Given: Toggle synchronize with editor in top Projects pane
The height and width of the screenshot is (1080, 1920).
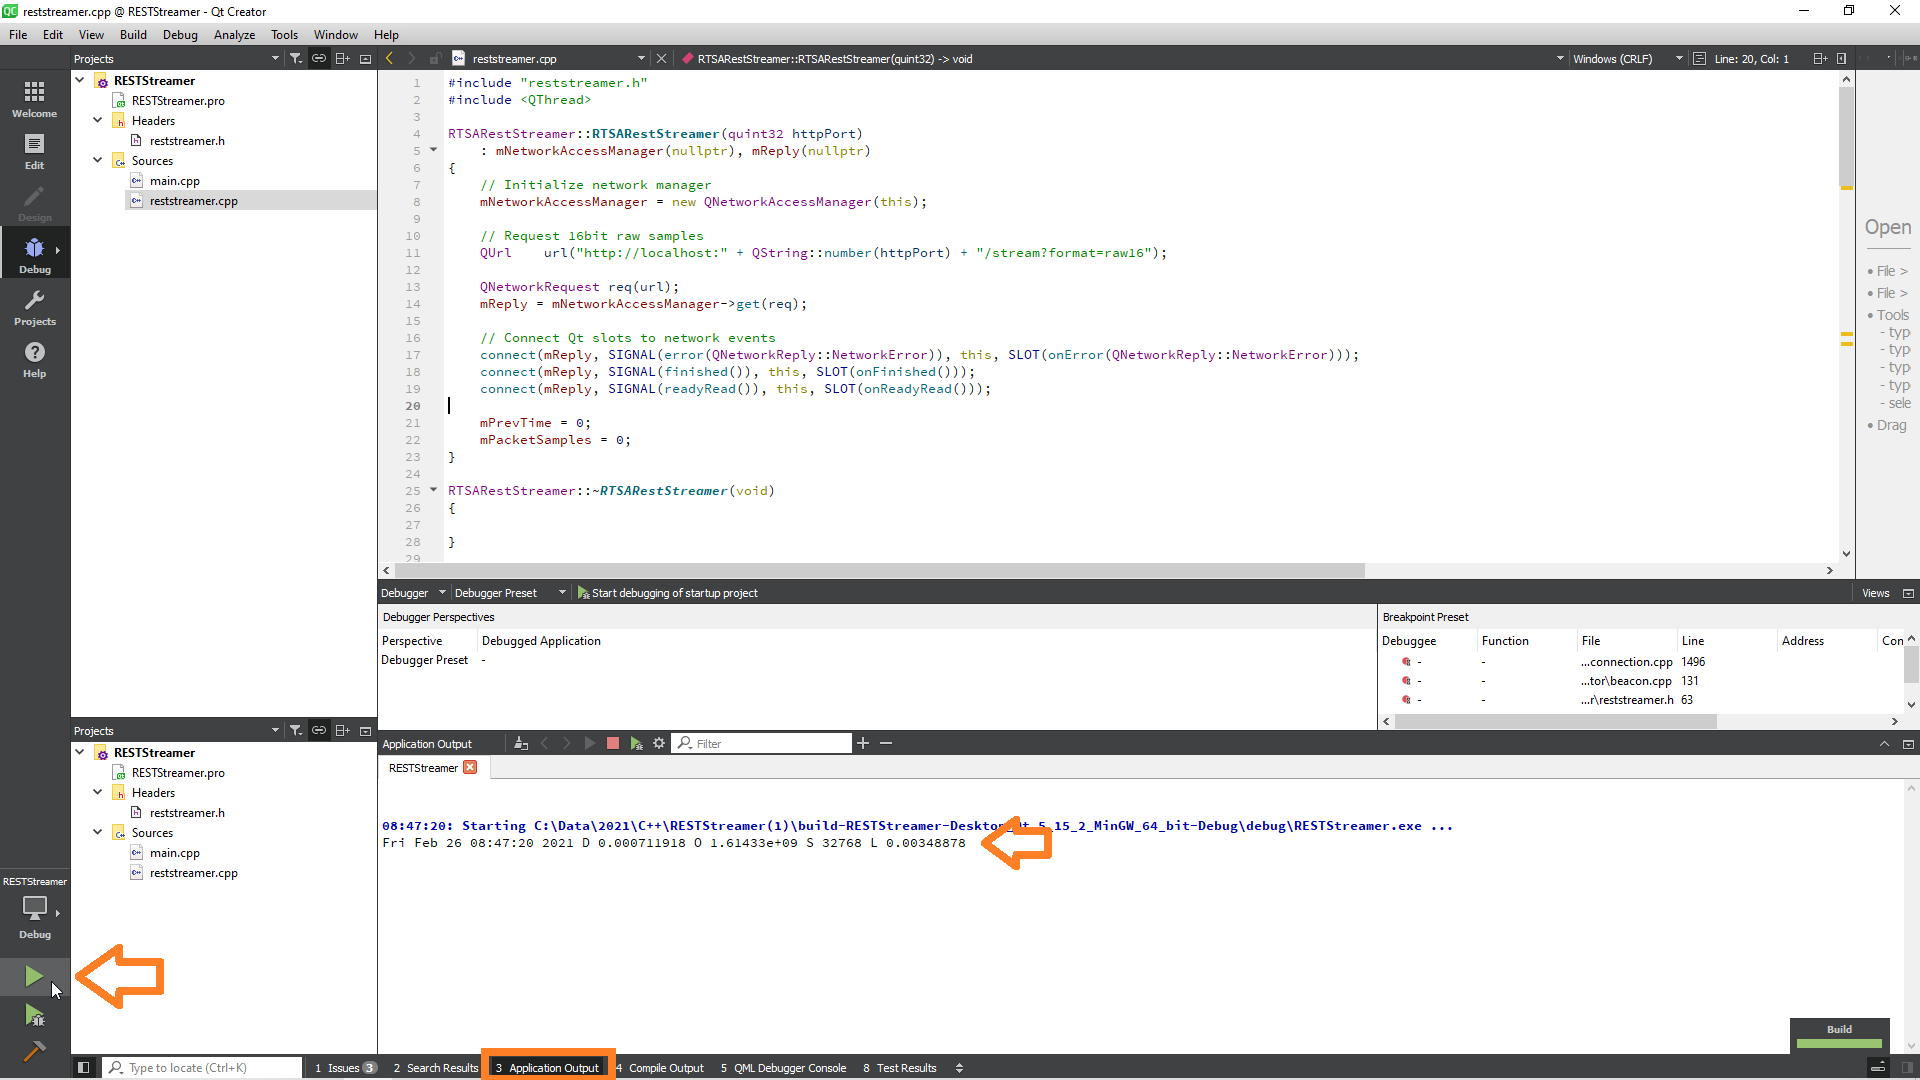Looking at the screenshot, I should (319, 58).
